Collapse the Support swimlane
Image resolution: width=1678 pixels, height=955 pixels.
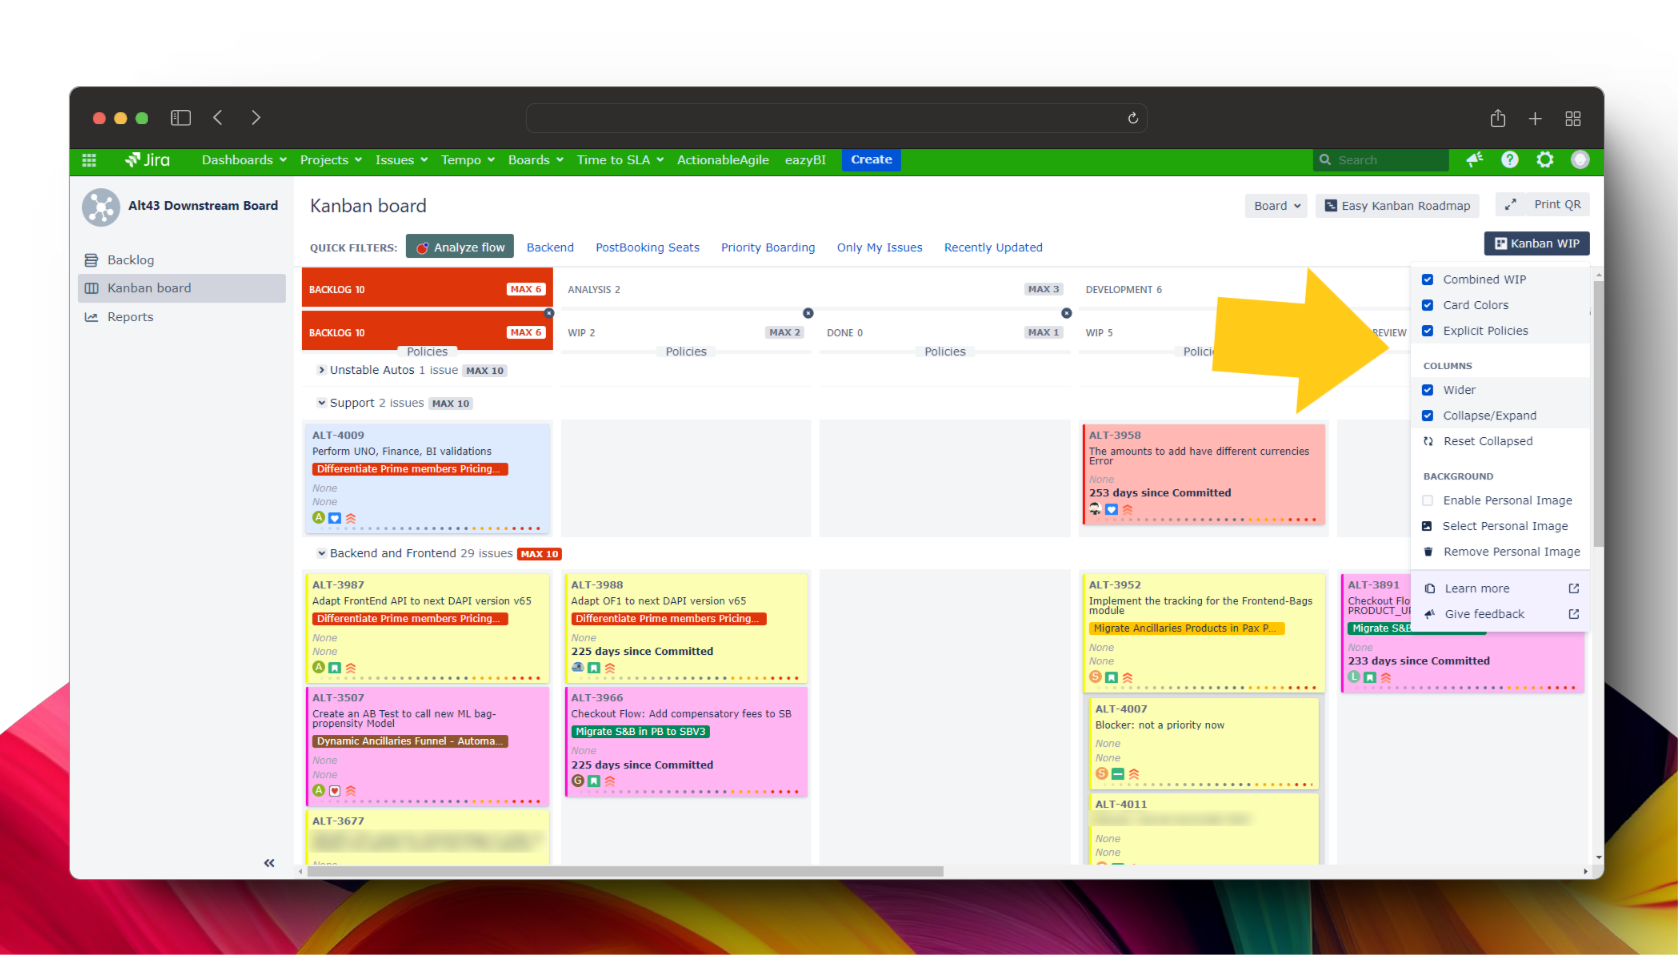[321, 403]
